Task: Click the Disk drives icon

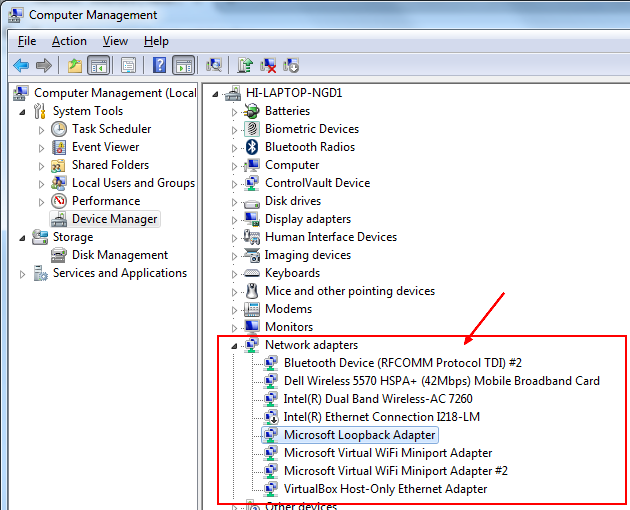Action: [x=252, y=203]
